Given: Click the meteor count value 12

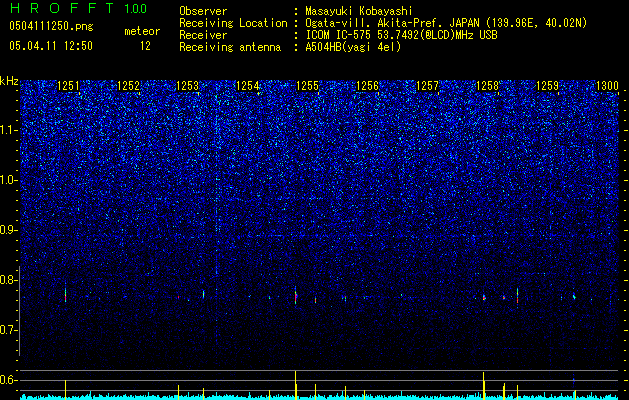Looking at the screenshot, I should (145, 46).
